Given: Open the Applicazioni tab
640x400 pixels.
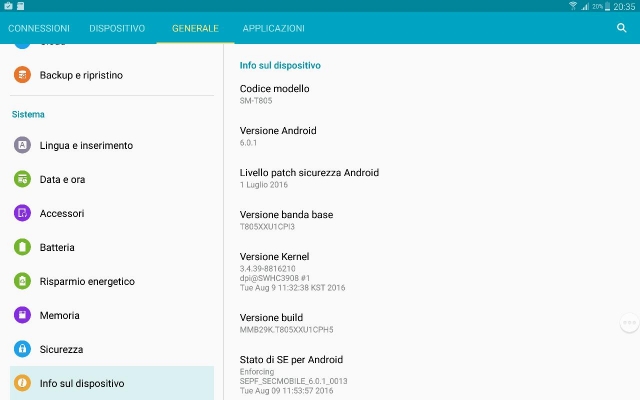Looking at the screenshot, I should tap(273, 28).
